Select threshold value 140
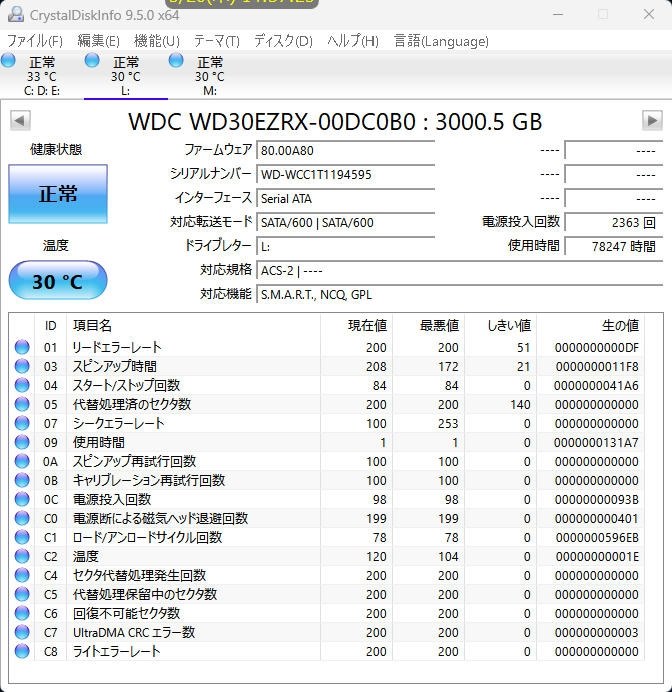Viewport: 672px width, 692px height. (x=520, y=404)
